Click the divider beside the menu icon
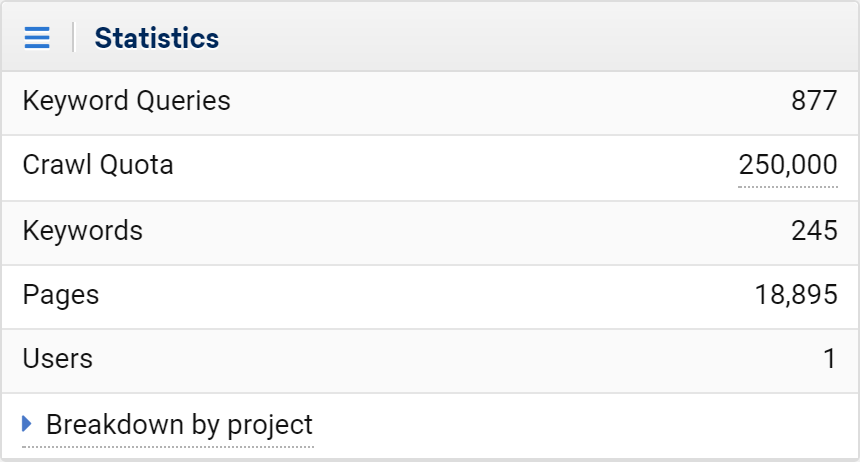The image size is (860, 462). [73, 37]
